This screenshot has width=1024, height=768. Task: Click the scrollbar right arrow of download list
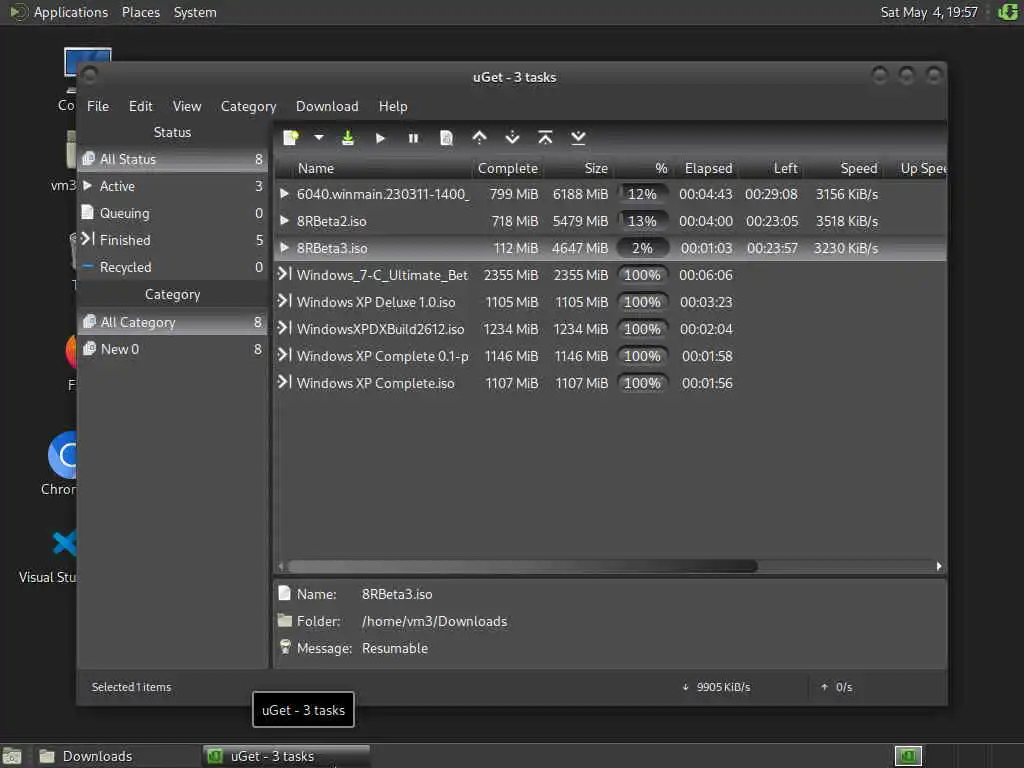pos(939,566)
